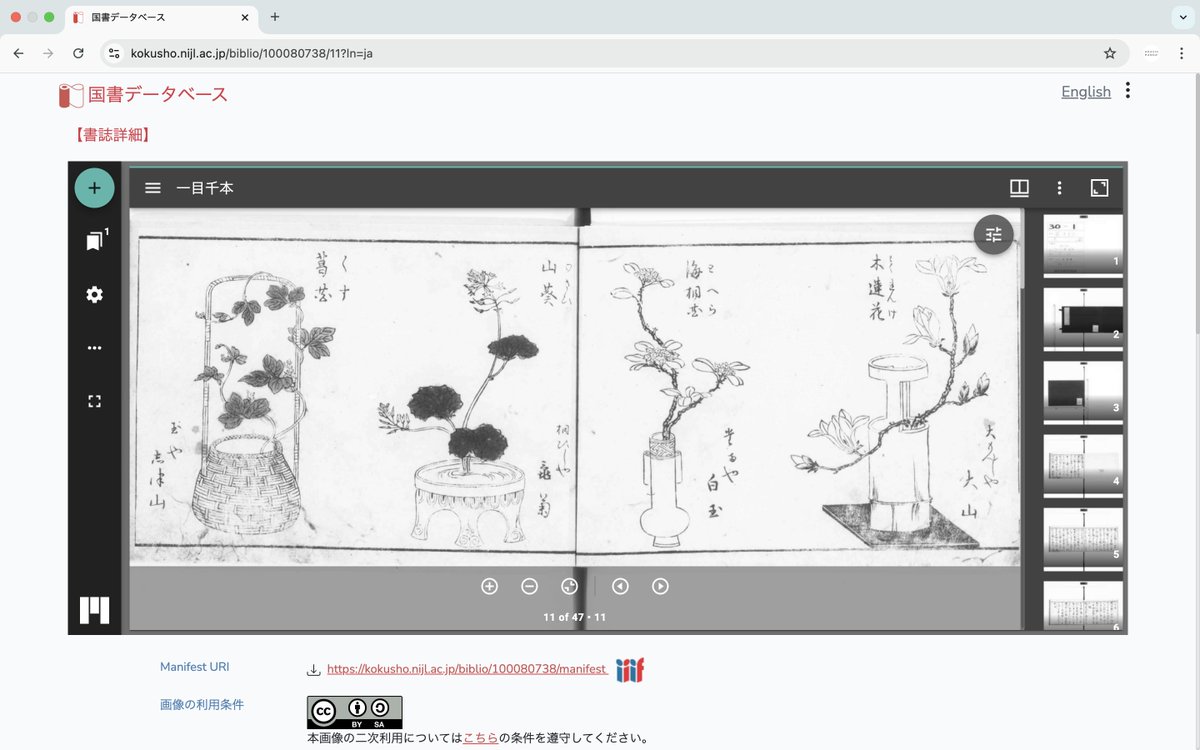Select thumbnail page 3
This screenshot has height=750, width=1200.
[1083, 392]
